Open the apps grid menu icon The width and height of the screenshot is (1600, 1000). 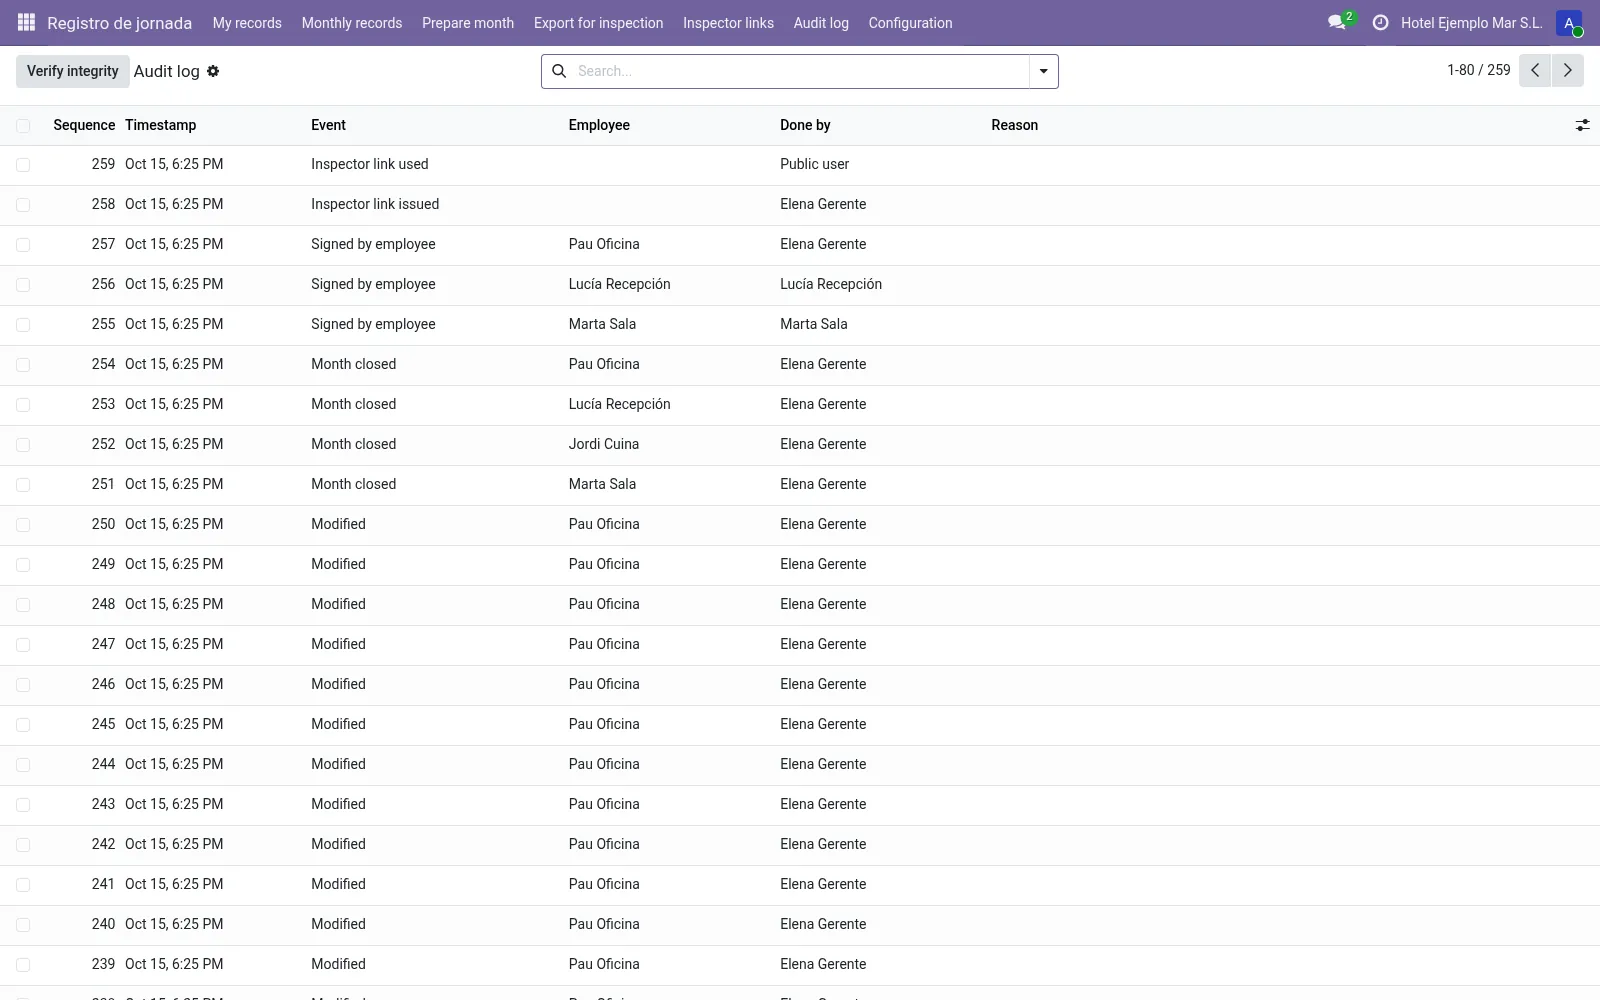26,22
